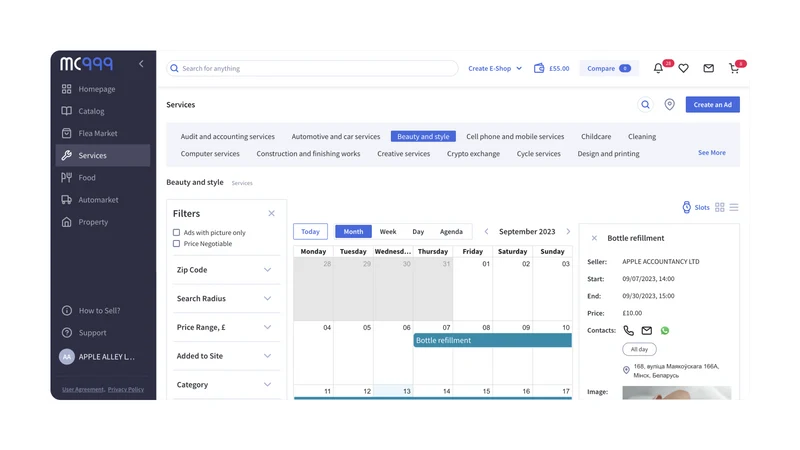Click the phone contact icon
Screen dimensions: 800x450
(629, 331)
